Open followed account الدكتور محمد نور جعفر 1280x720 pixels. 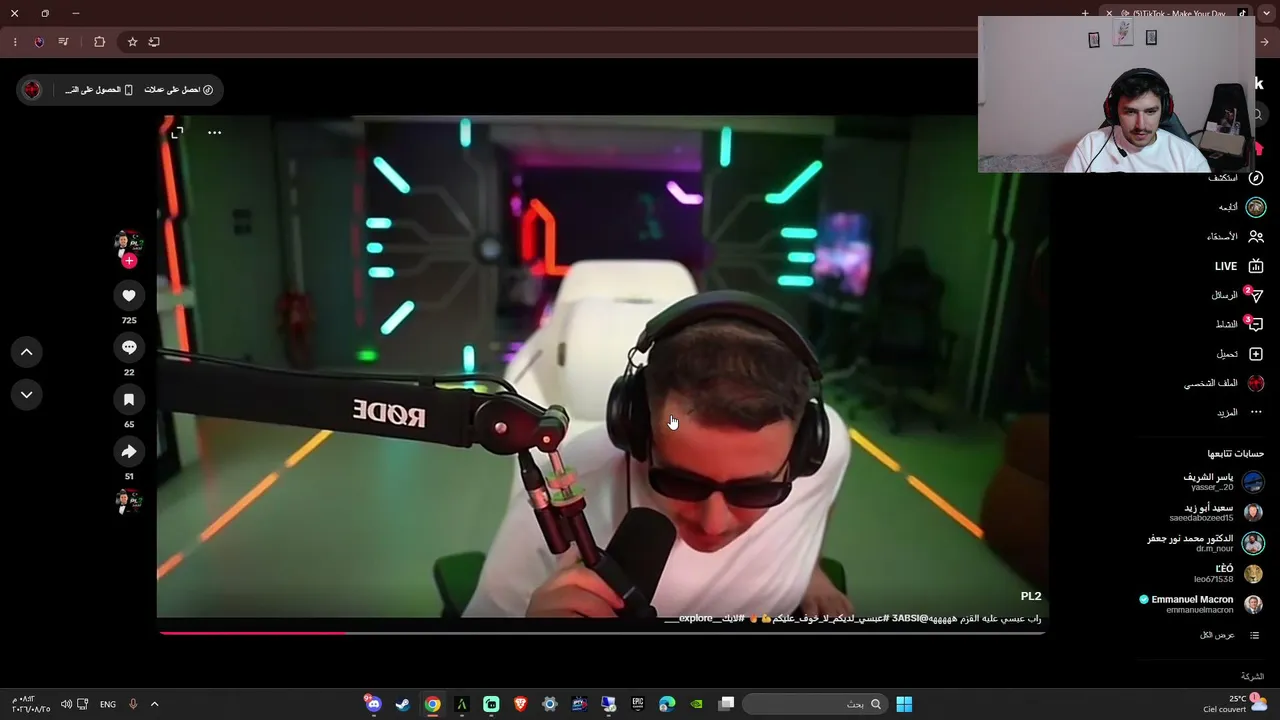click(1205, 543)
